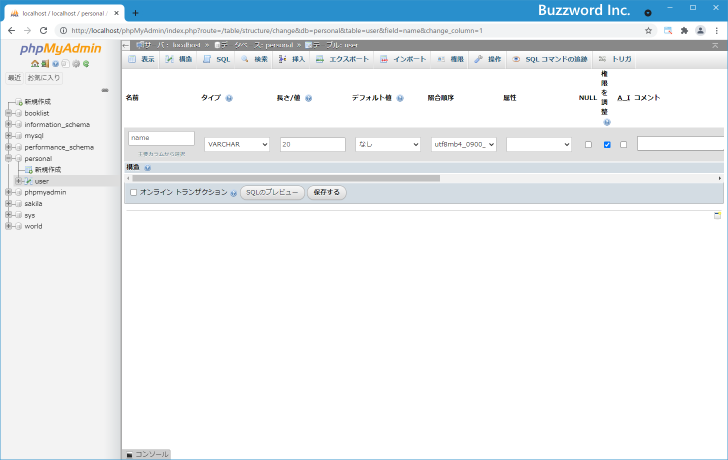Open the VARCHAR type dropdown
This screenshot has width=728, height=460.
click(x=237, y=144)
